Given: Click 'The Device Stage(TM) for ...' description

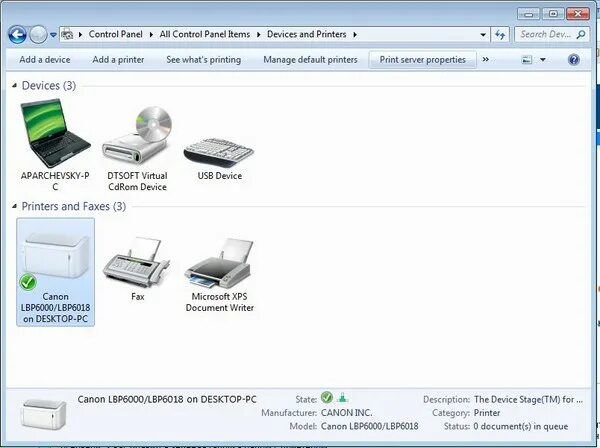Looking at the screenshot, I should point(528,399).
